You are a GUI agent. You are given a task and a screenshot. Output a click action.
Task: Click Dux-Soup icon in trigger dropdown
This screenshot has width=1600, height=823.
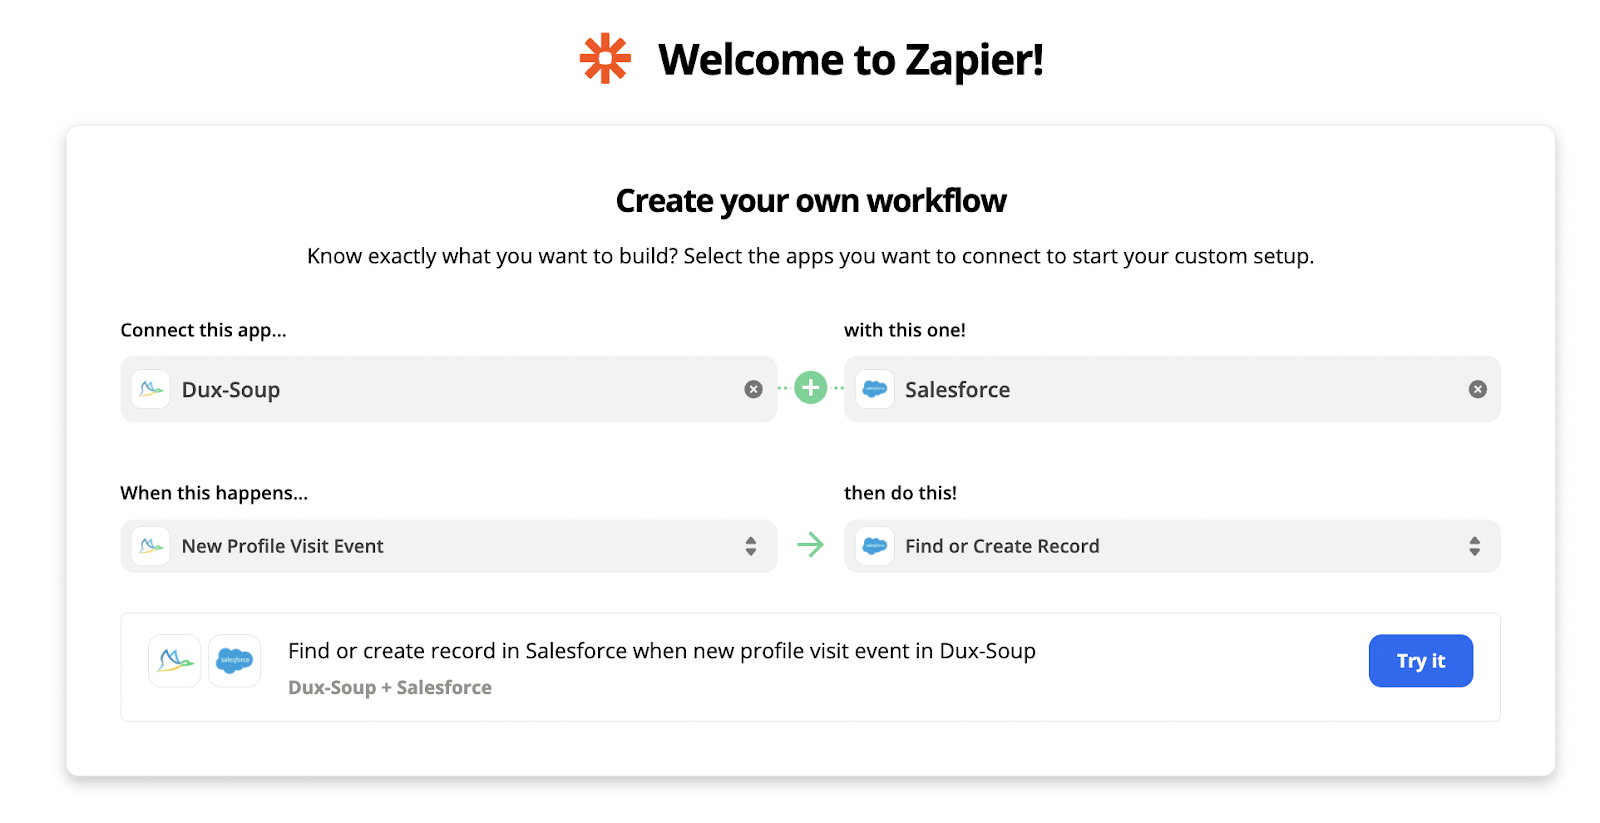[151, 546]
